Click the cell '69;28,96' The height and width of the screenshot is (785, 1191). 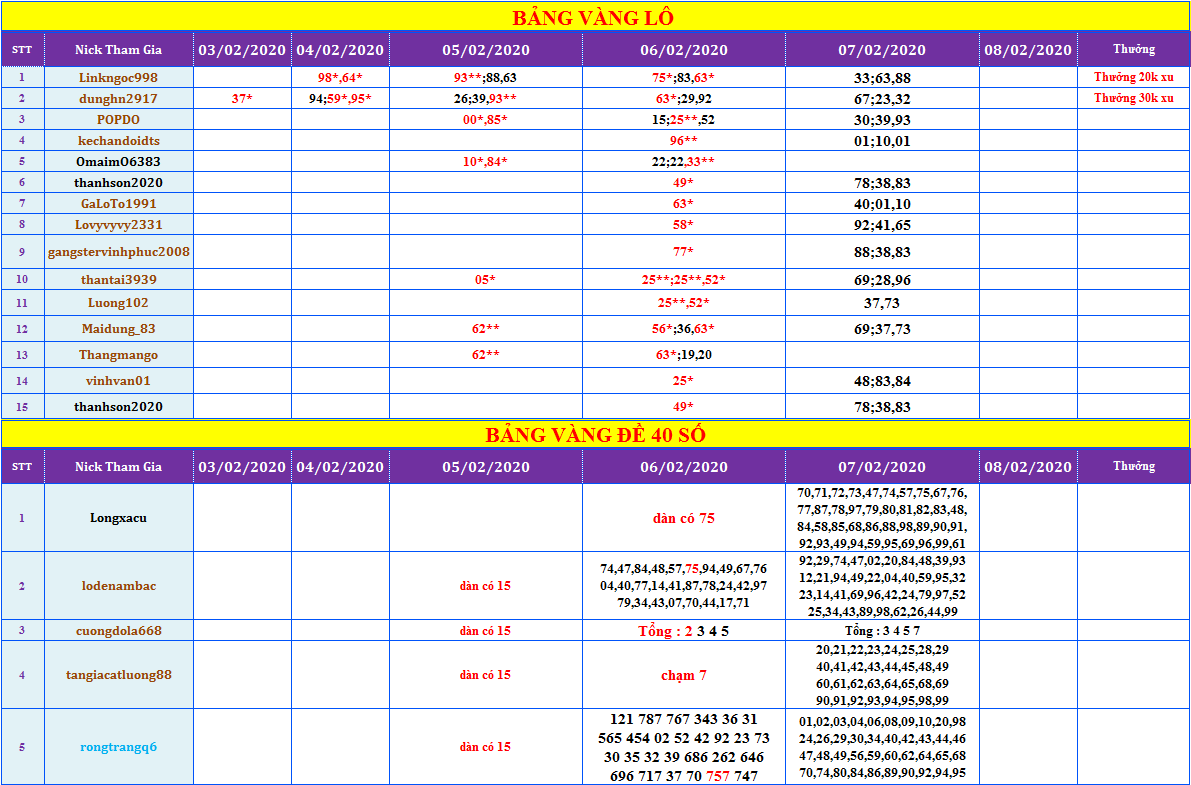tap(882, 280)
